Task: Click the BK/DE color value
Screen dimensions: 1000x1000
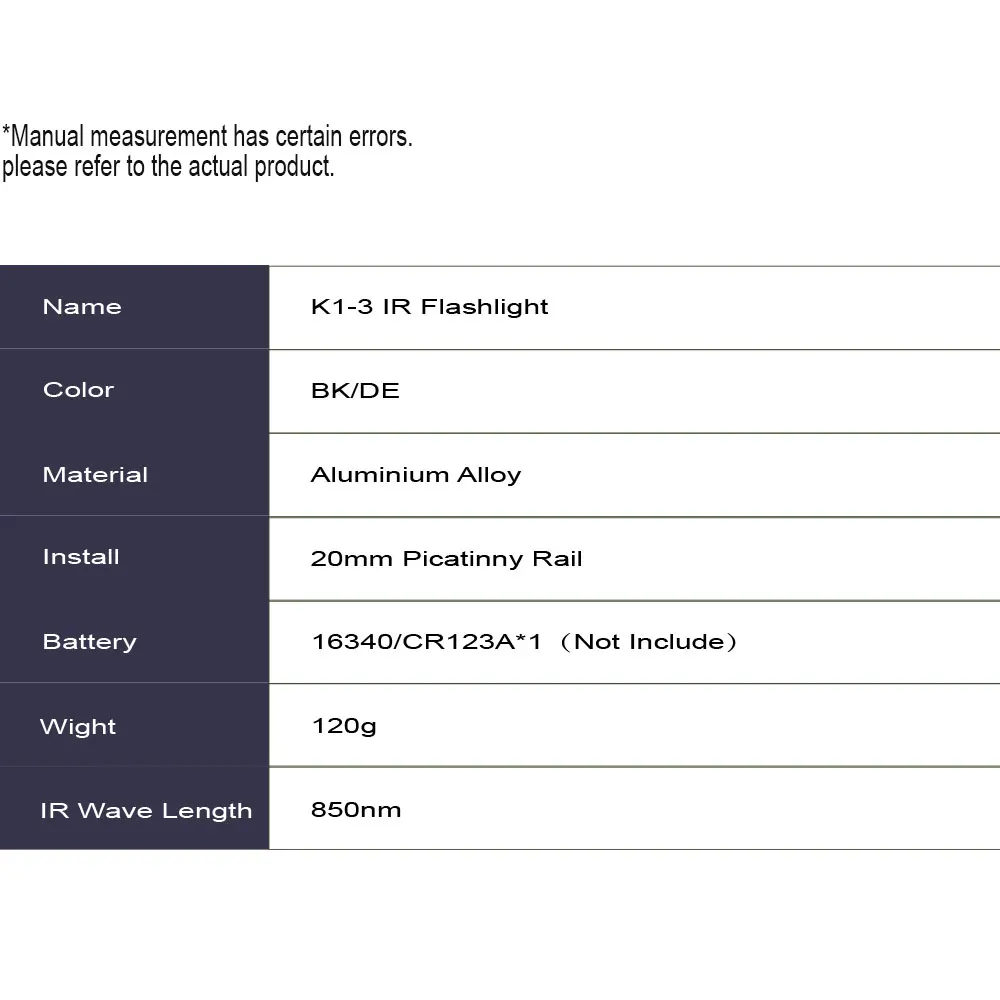Action: [355, 390]
